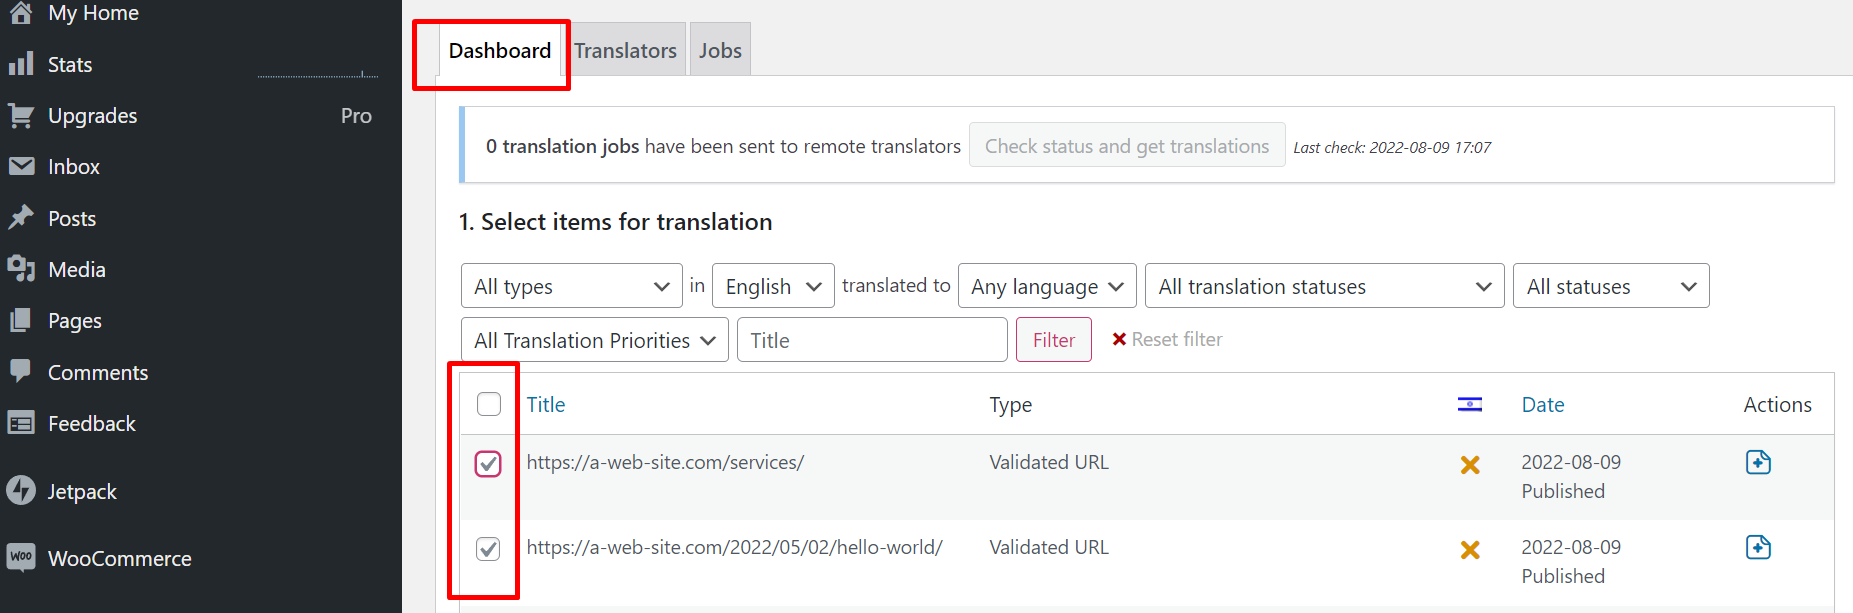Switch to the Dashboard tab
This screenshot has height=613, width=1853.
500,50
